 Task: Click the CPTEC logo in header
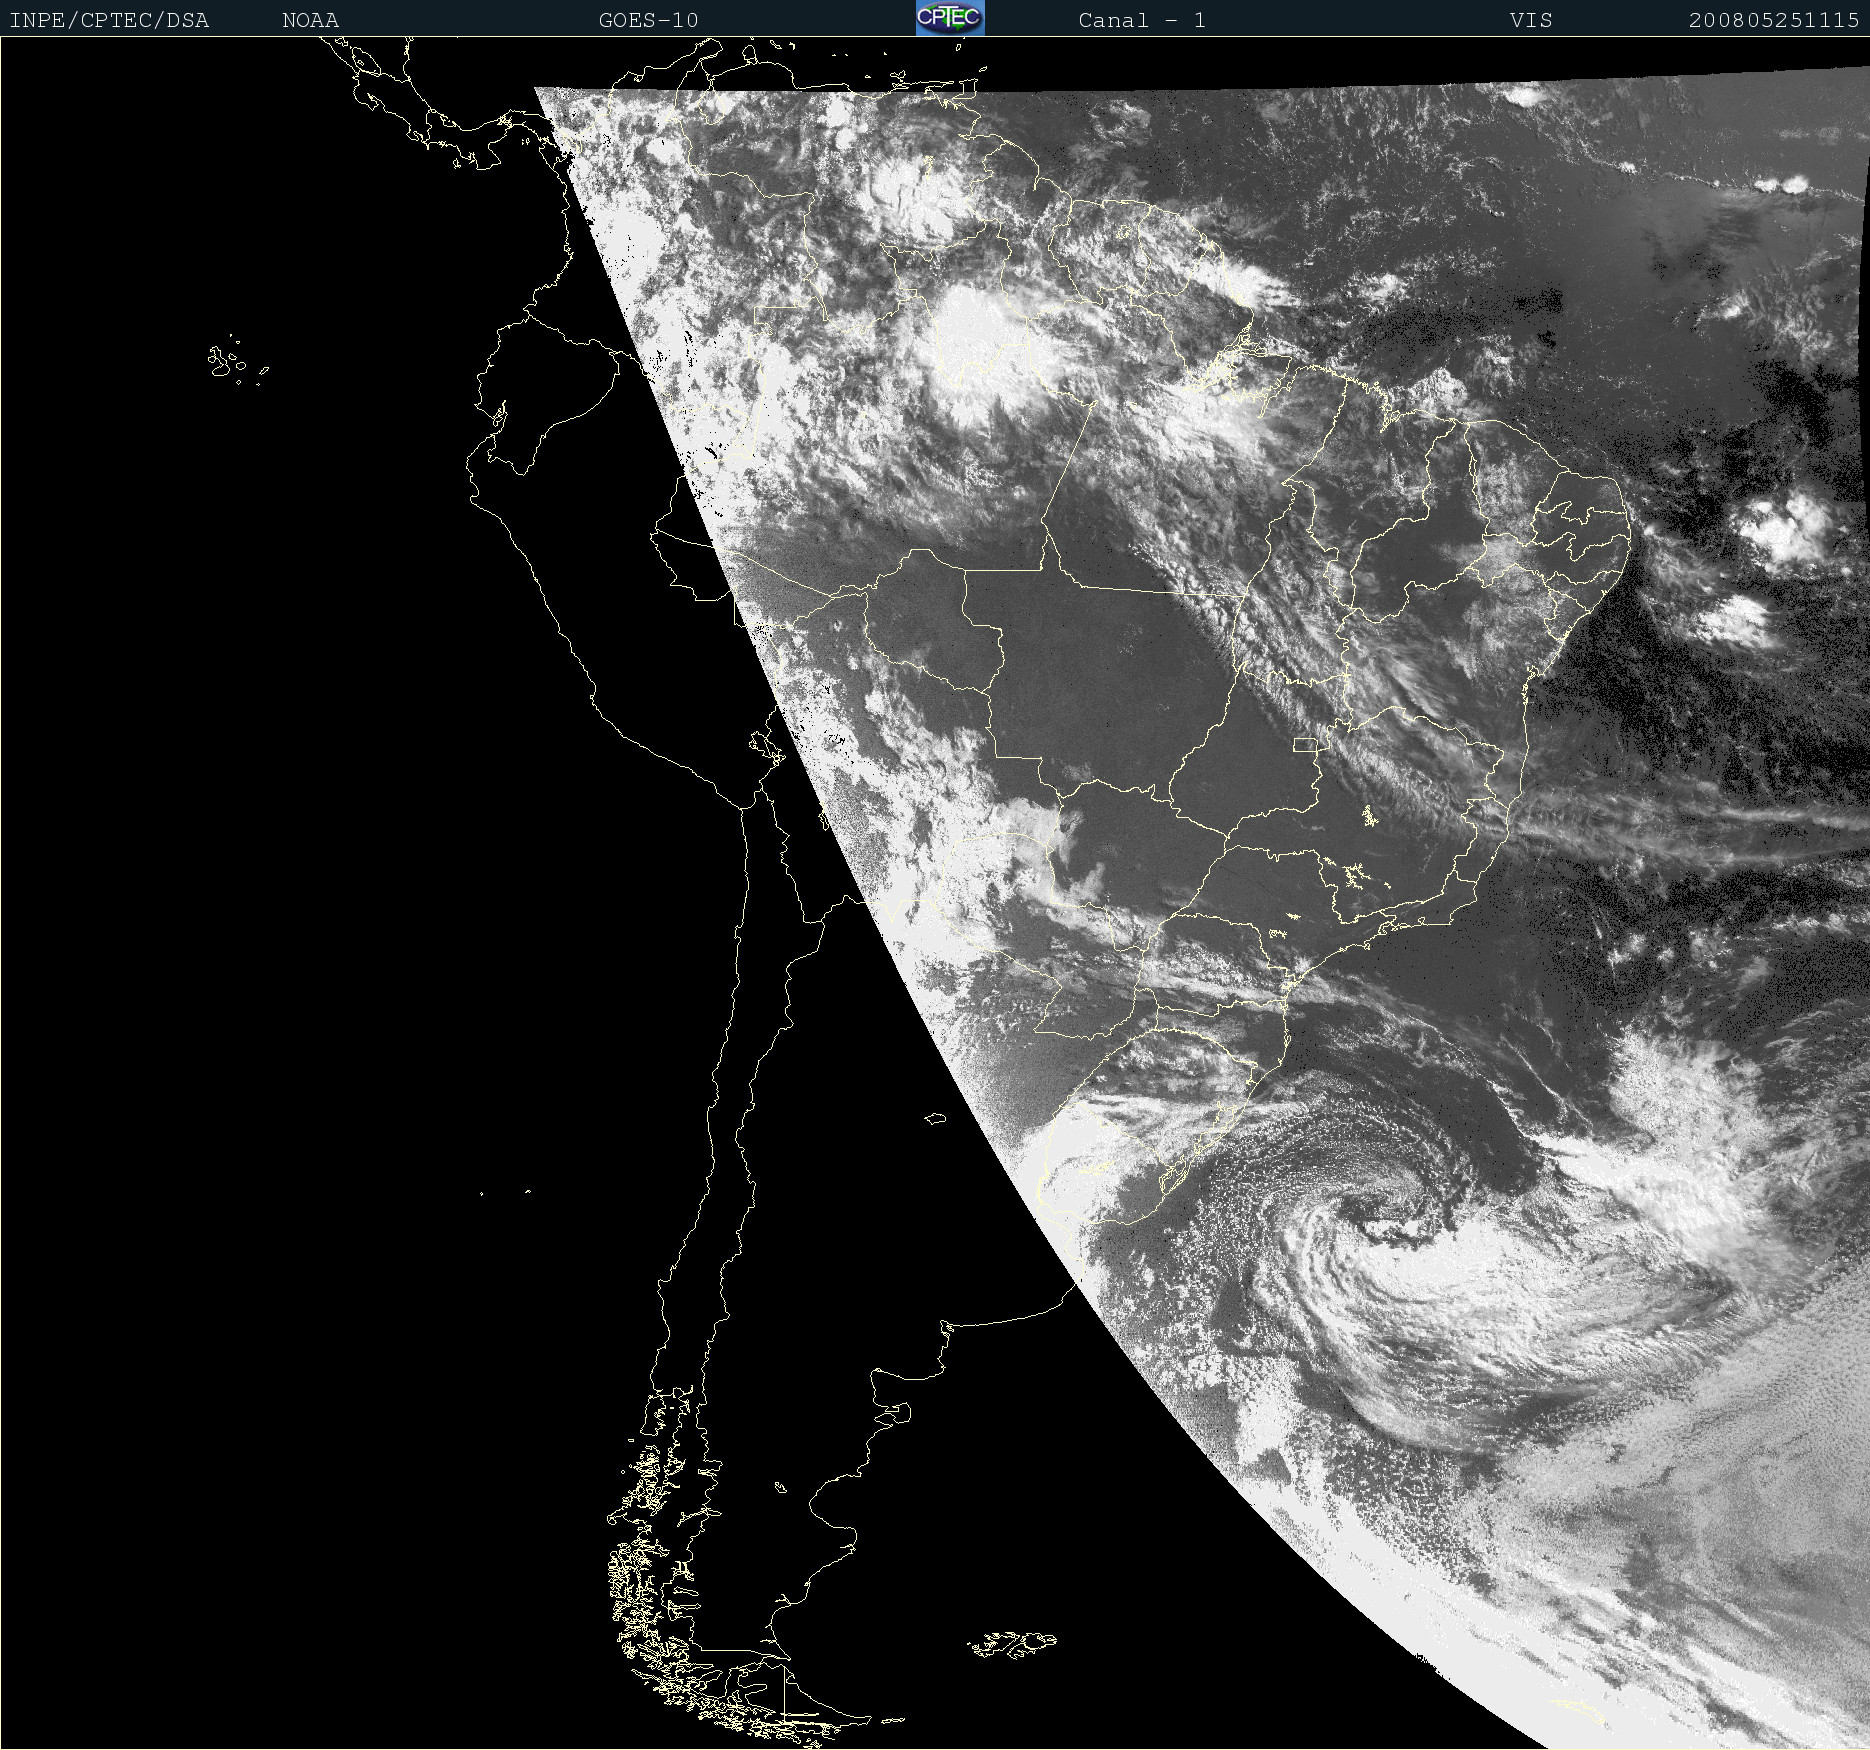click(950, 18)
